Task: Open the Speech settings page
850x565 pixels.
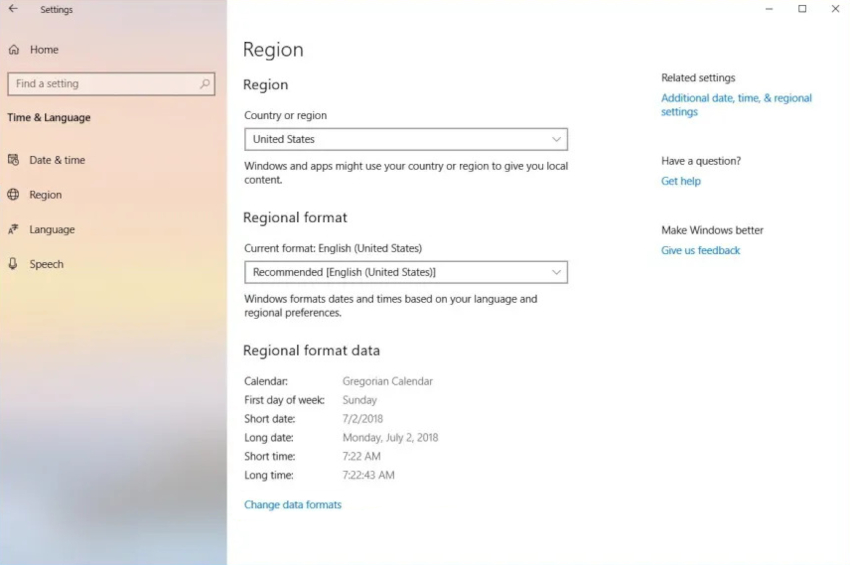Action: point(46,265)
